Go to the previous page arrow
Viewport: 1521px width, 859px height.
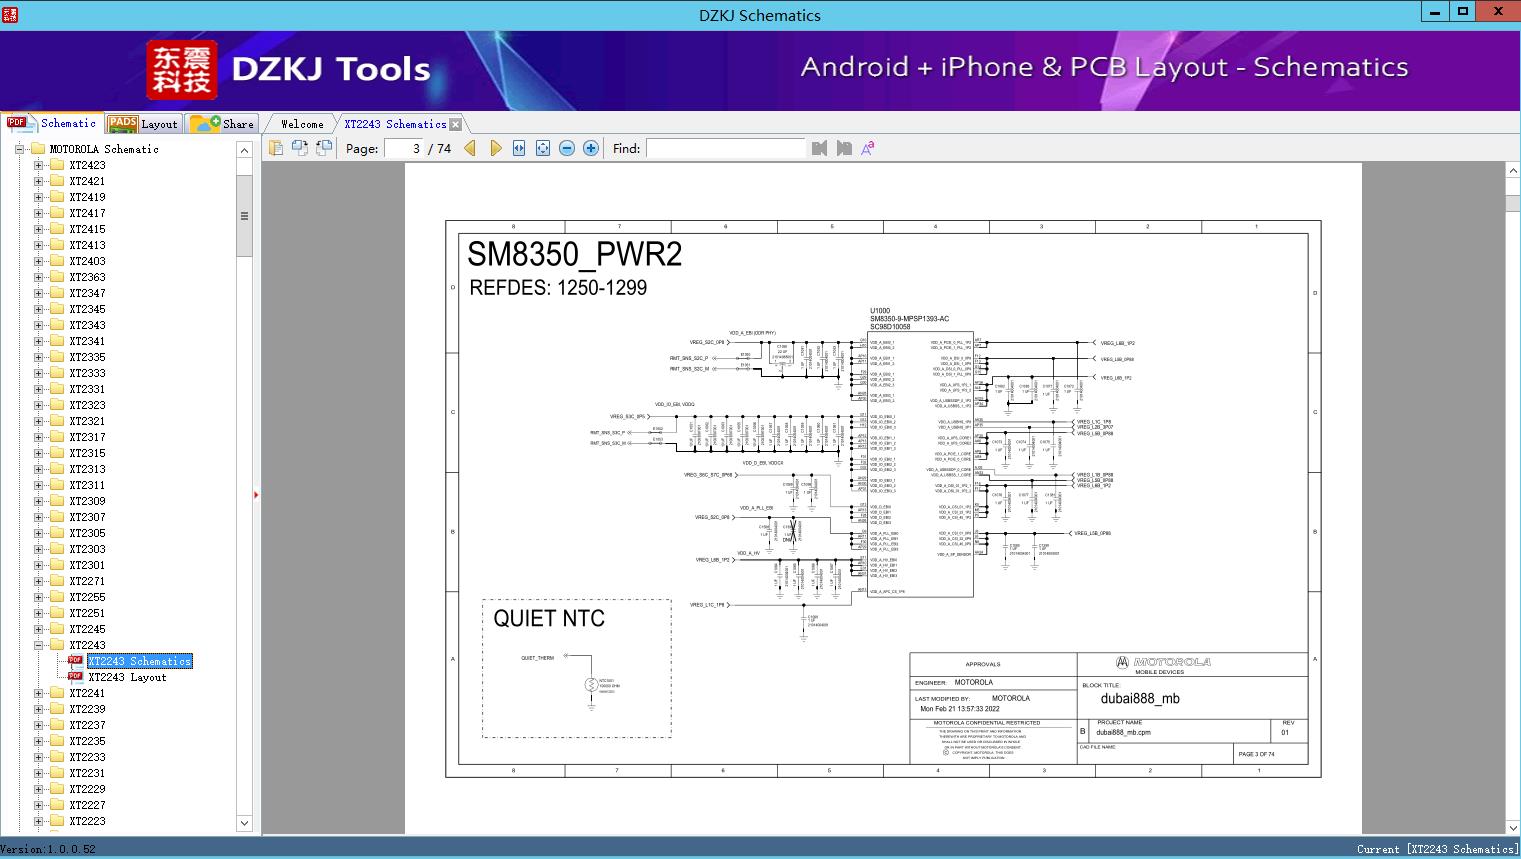click(x=470, y=148)
